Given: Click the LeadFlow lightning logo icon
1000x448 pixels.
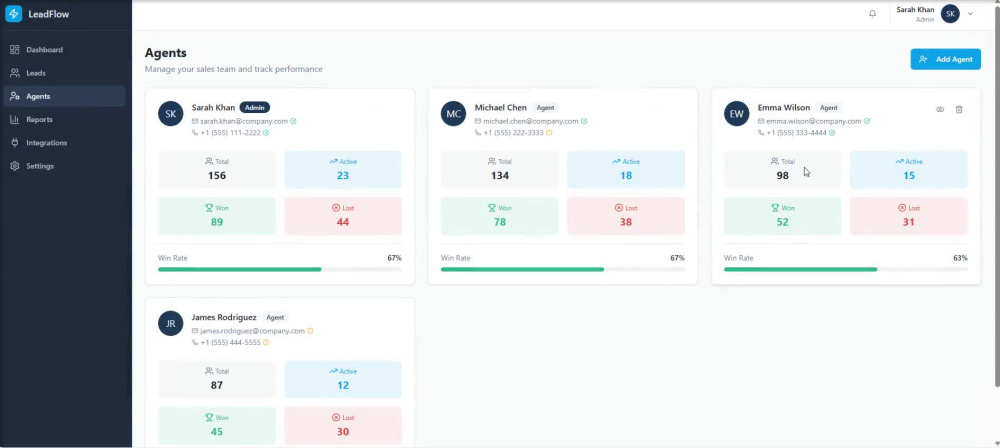Looking at the screenshot, I should click(13, 13).
